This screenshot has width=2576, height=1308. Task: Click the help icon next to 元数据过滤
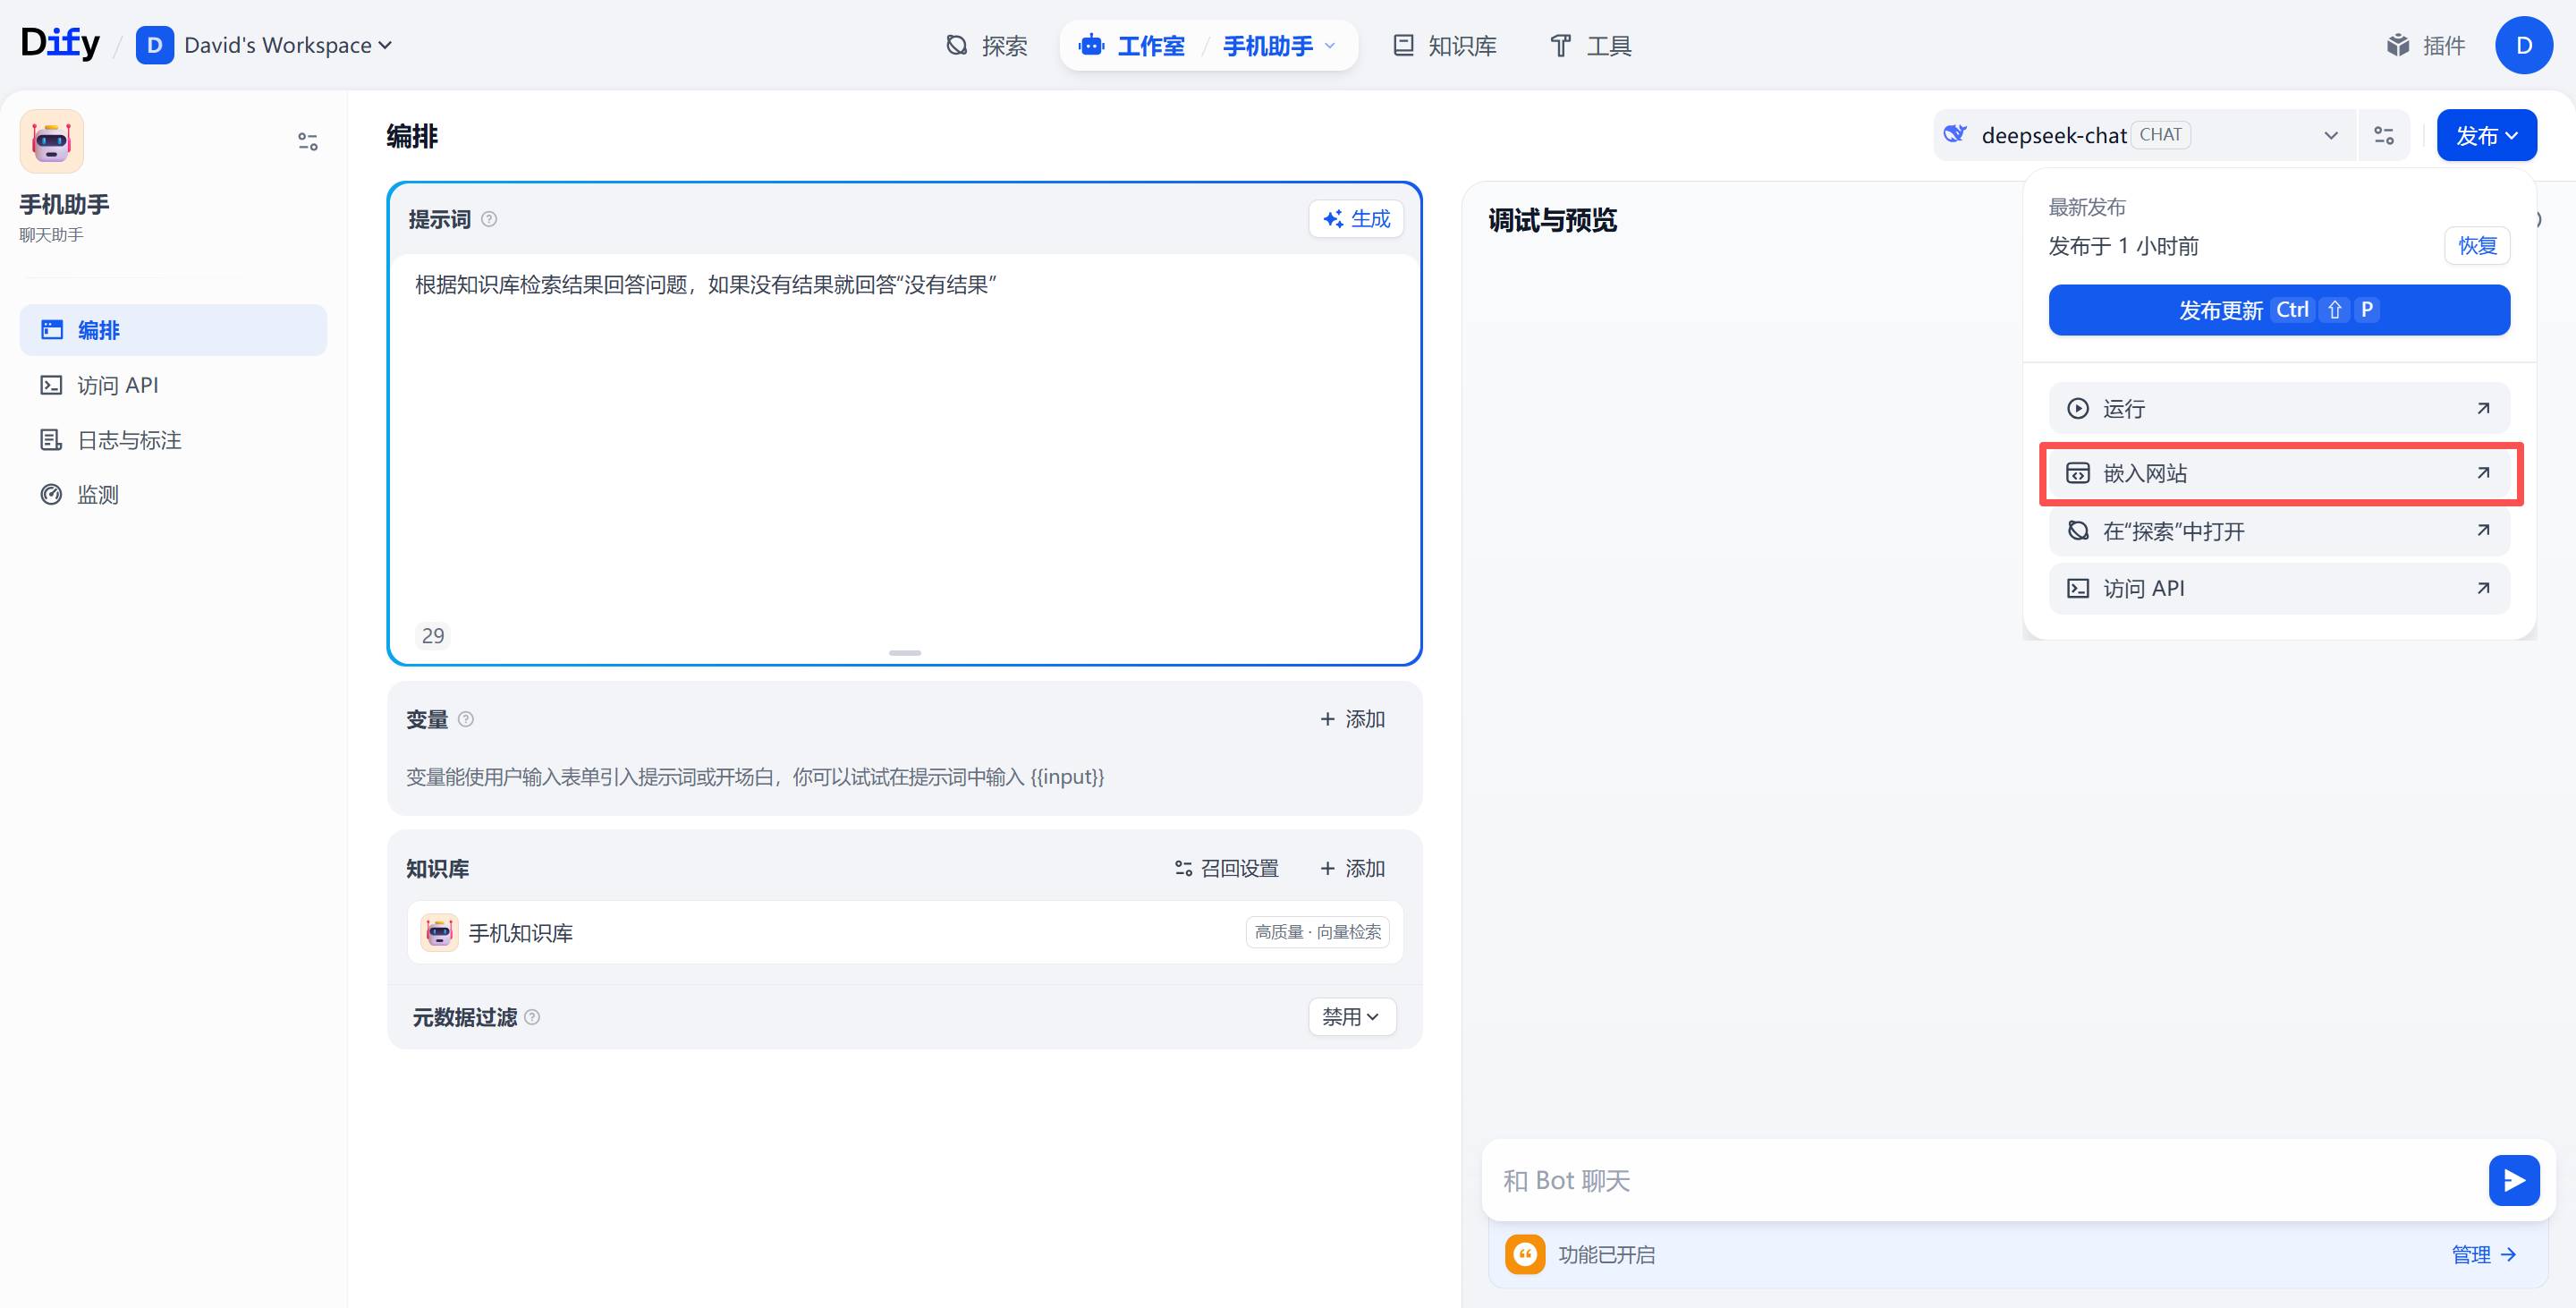point(532,1017)
